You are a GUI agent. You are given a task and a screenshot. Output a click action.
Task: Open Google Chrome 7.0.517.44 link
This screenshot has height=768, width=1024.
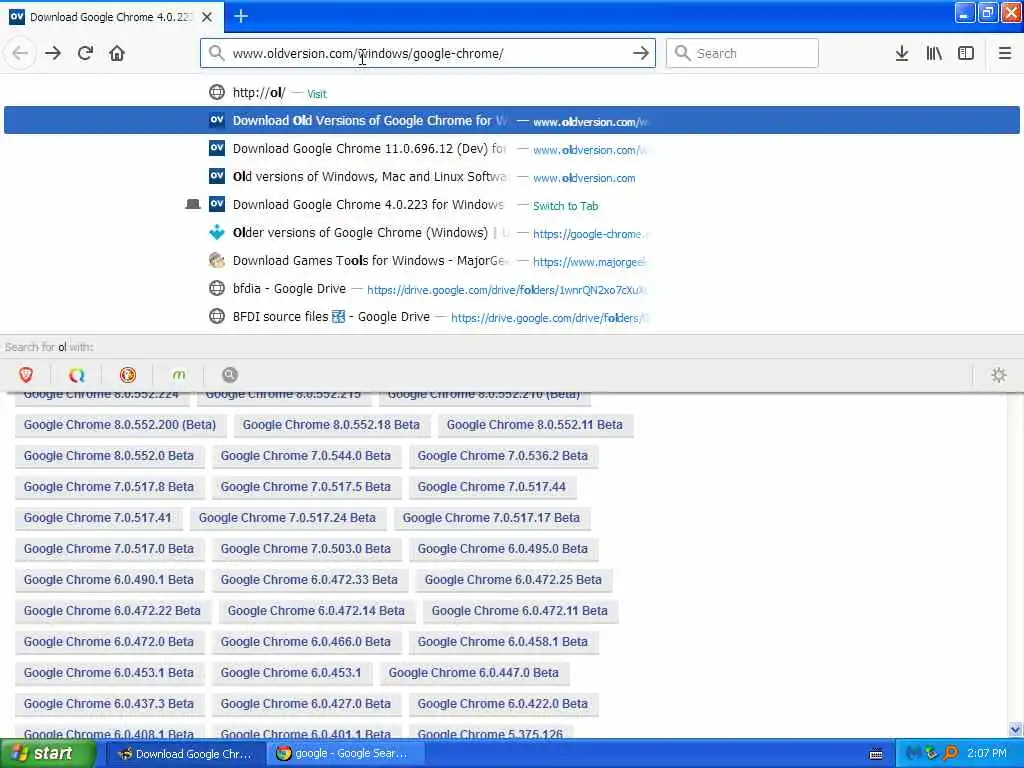point(492,487)
